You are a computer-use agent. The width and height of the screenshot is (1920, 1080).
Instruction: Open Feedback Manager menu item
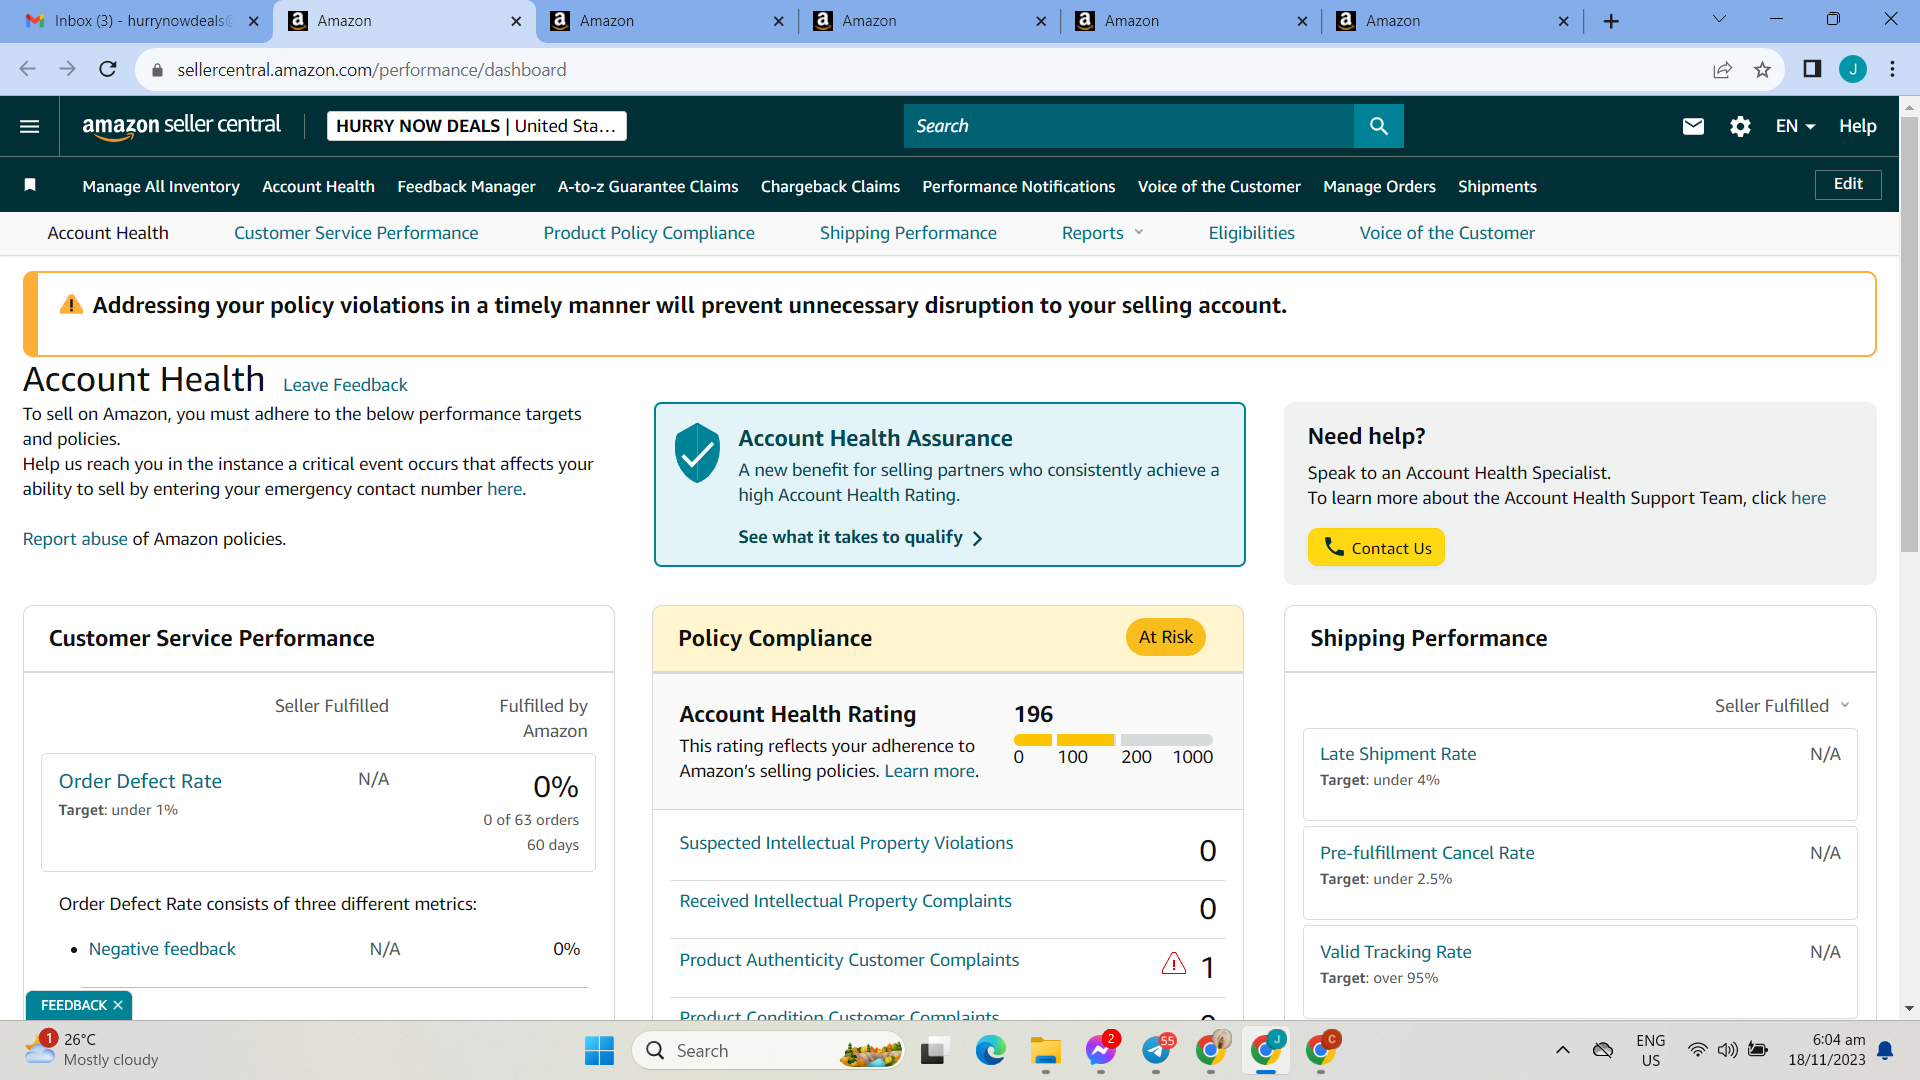(x=466, y=186)
